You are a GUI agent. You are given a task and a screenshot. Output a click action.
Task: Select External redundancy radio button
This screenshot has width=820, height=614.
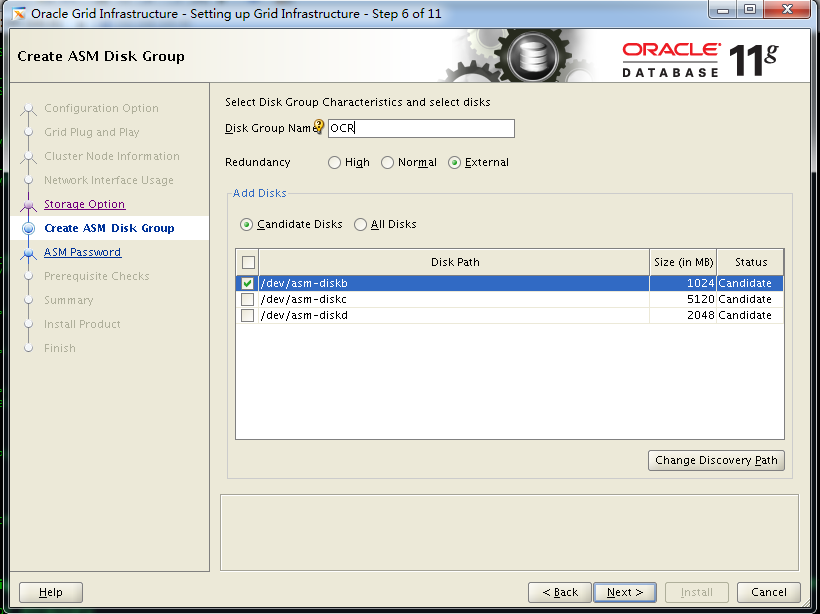pos(454,163)
